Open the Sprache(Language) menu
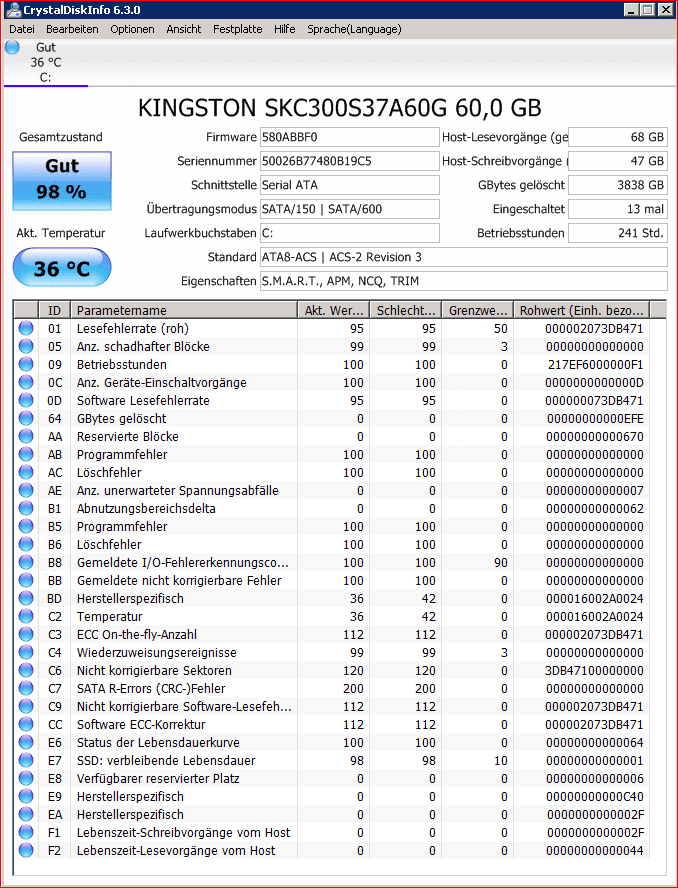Viewport: 678px width, 888px height. click(x=354, y=29)
